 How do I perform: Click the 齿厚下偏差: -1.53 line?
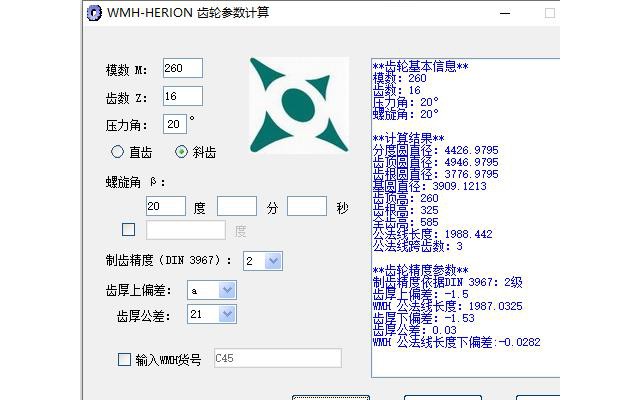(424, 318)
